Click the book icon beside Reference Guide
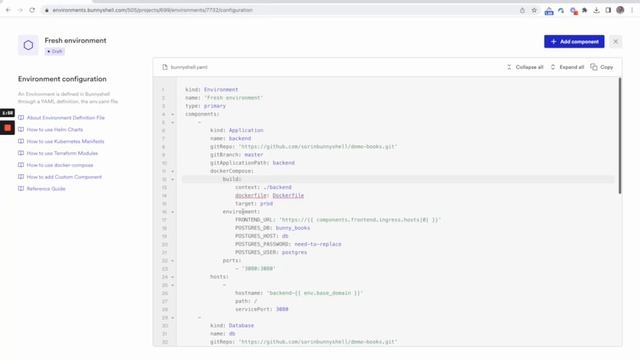Screen dimensions: 640x360 (21, 189)
